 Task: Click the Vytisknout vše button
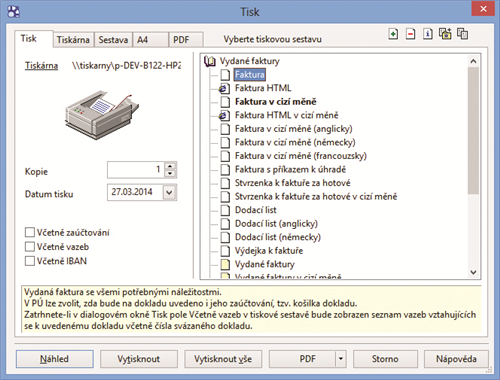(x=223, y=359)
